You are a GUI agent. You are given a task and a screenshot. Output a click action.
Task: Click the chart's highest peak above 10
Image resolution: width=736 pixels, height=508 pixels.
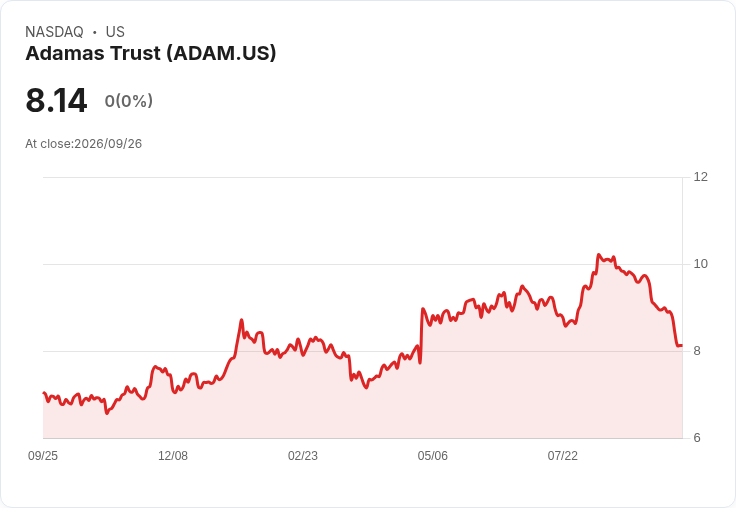[x=598, y=255]
